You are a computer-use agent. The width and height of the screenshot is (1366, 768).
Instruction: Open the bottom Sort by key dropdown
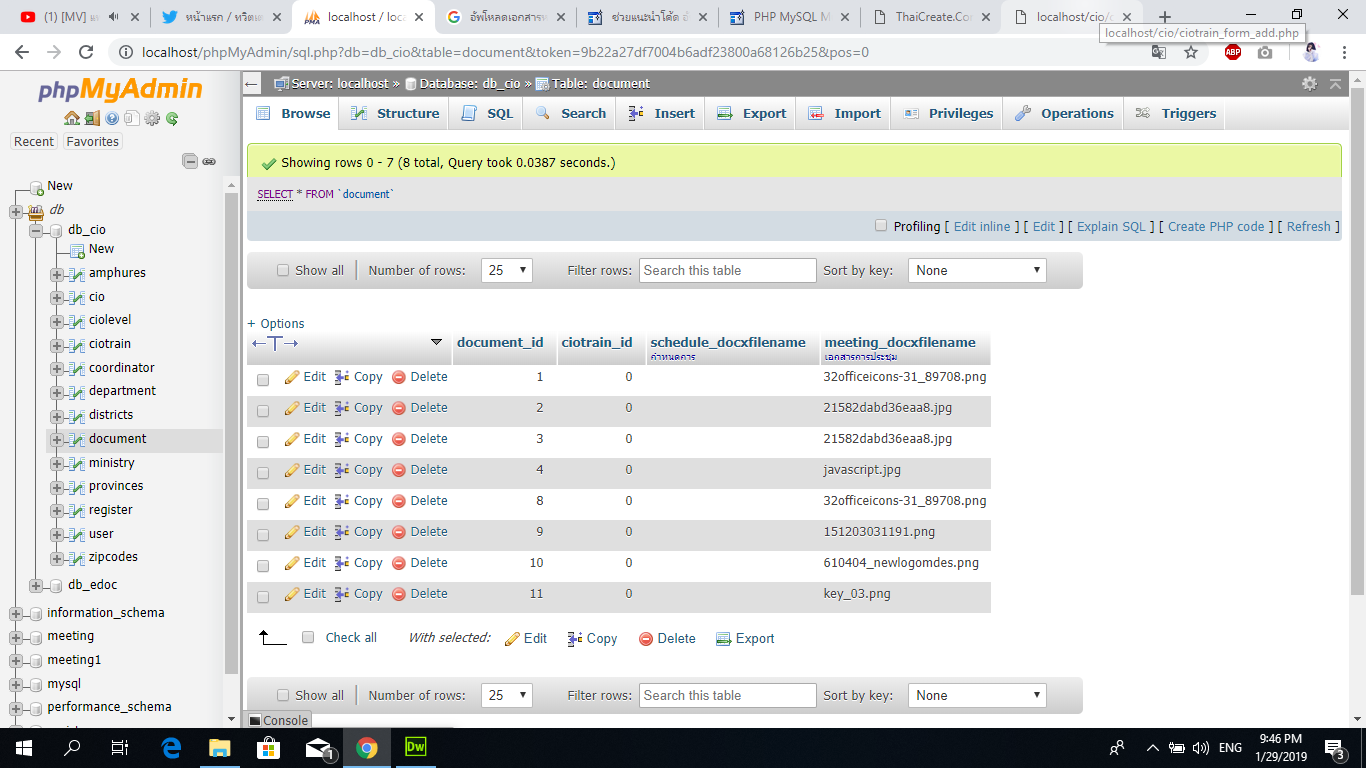click(x=977, y=695)
